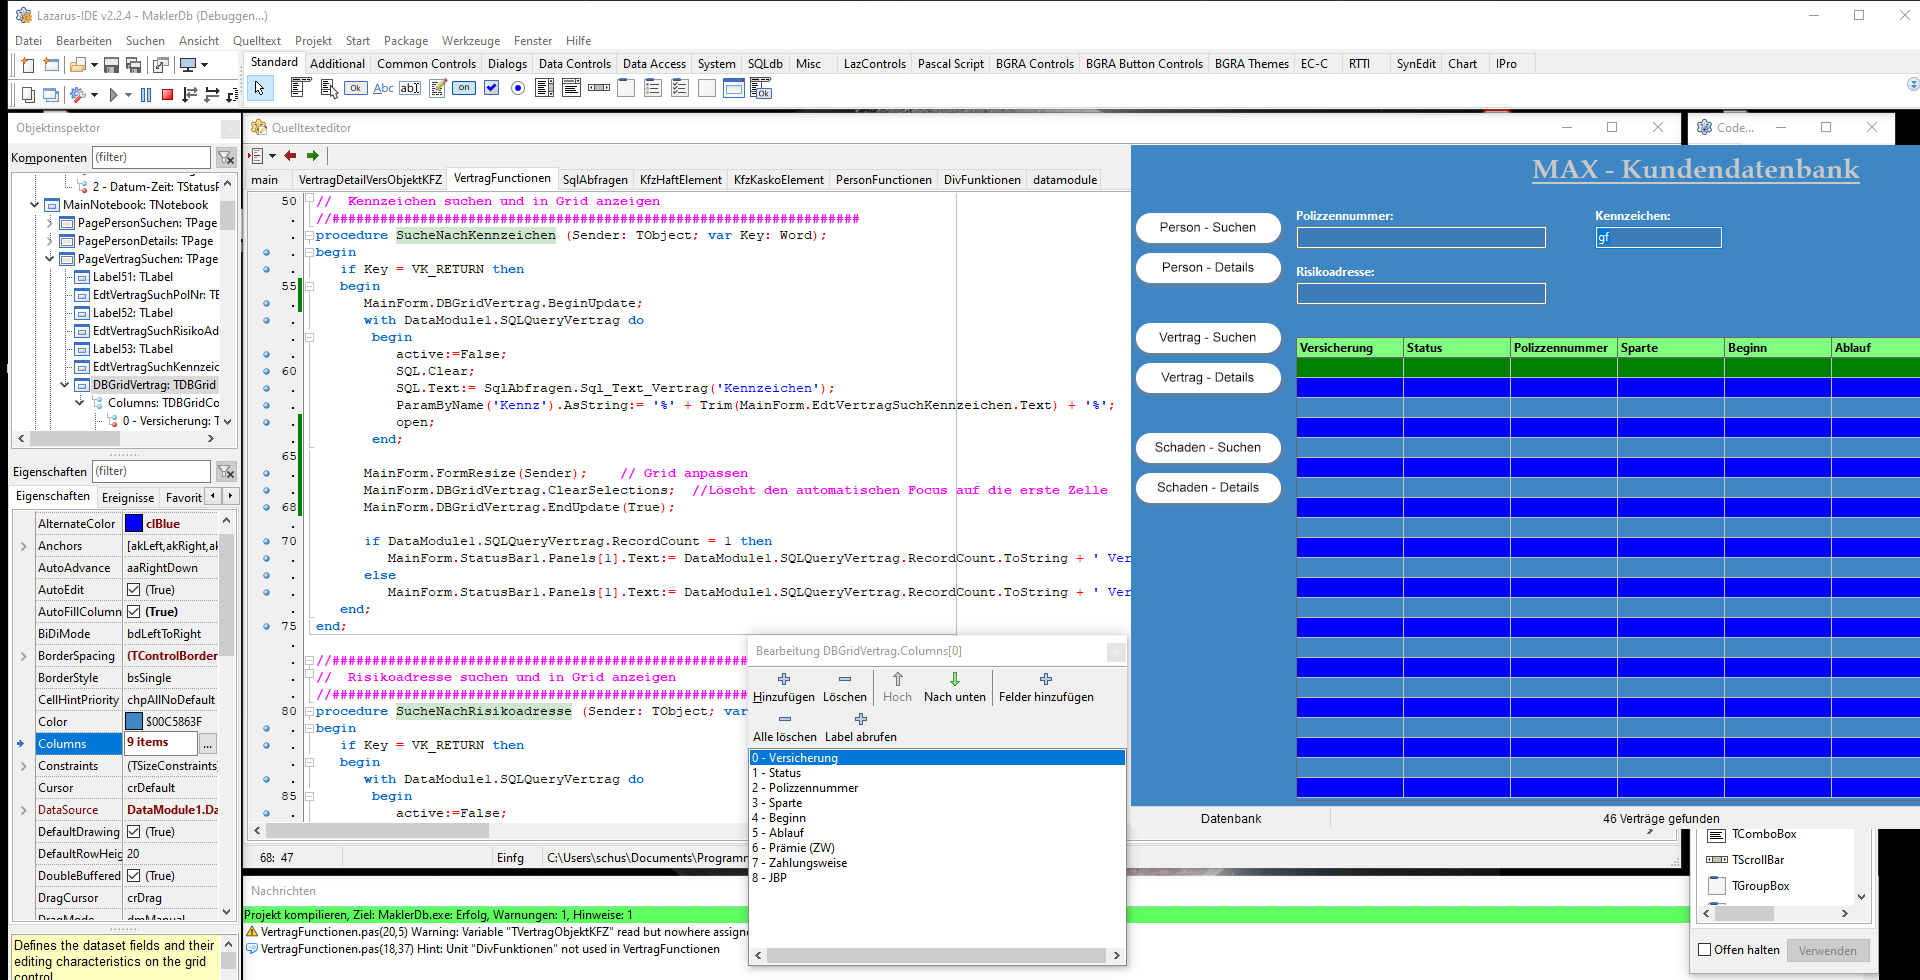Switch to the SqlAbfragen editor tab

[x=594, y=180]
